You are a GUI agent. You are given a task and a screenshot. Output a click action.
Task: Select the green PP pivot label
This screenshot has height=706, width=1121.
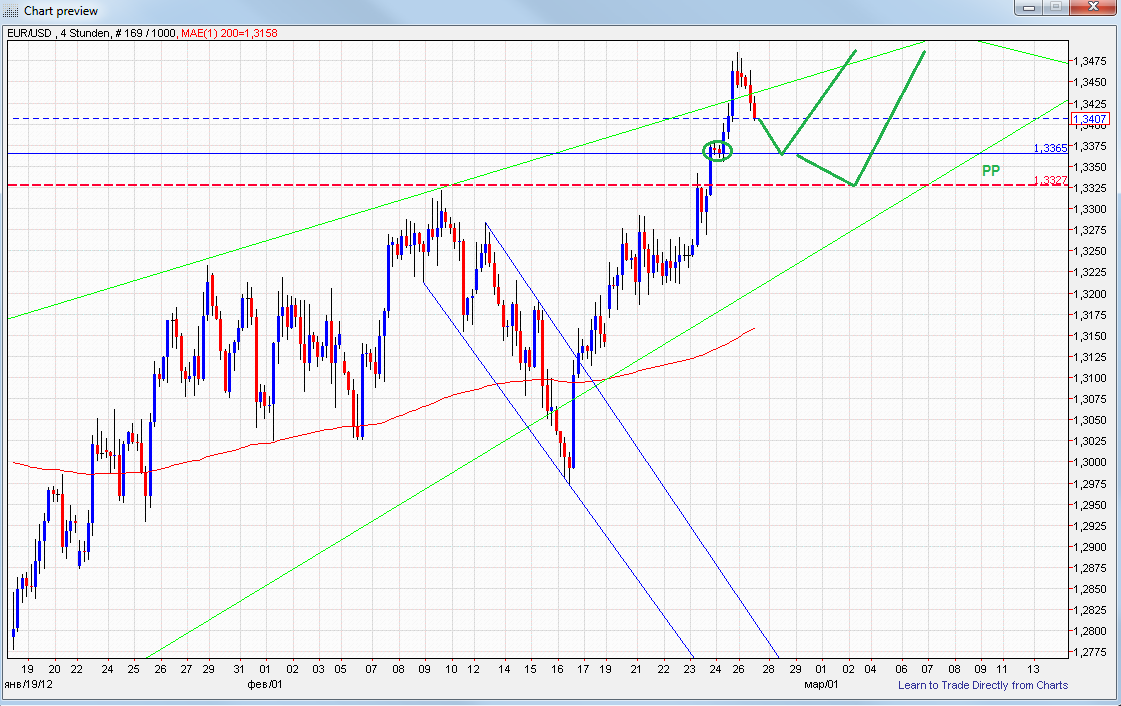[x=990, y=170]
